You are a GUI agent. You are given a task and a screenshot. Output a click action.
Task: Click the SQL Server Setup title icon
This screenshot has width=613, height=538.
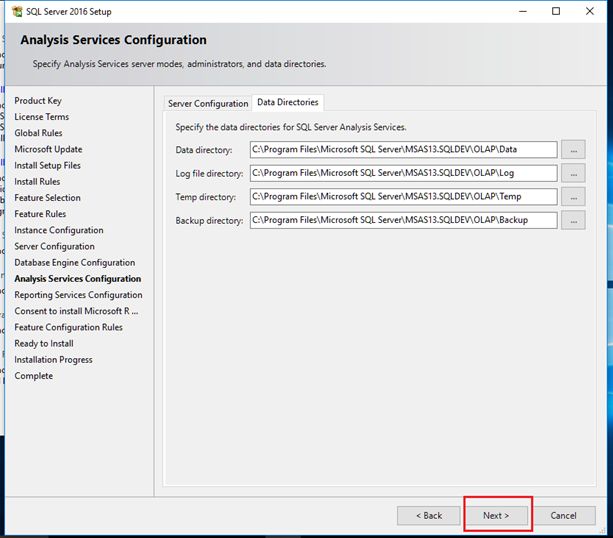point(15,12)
